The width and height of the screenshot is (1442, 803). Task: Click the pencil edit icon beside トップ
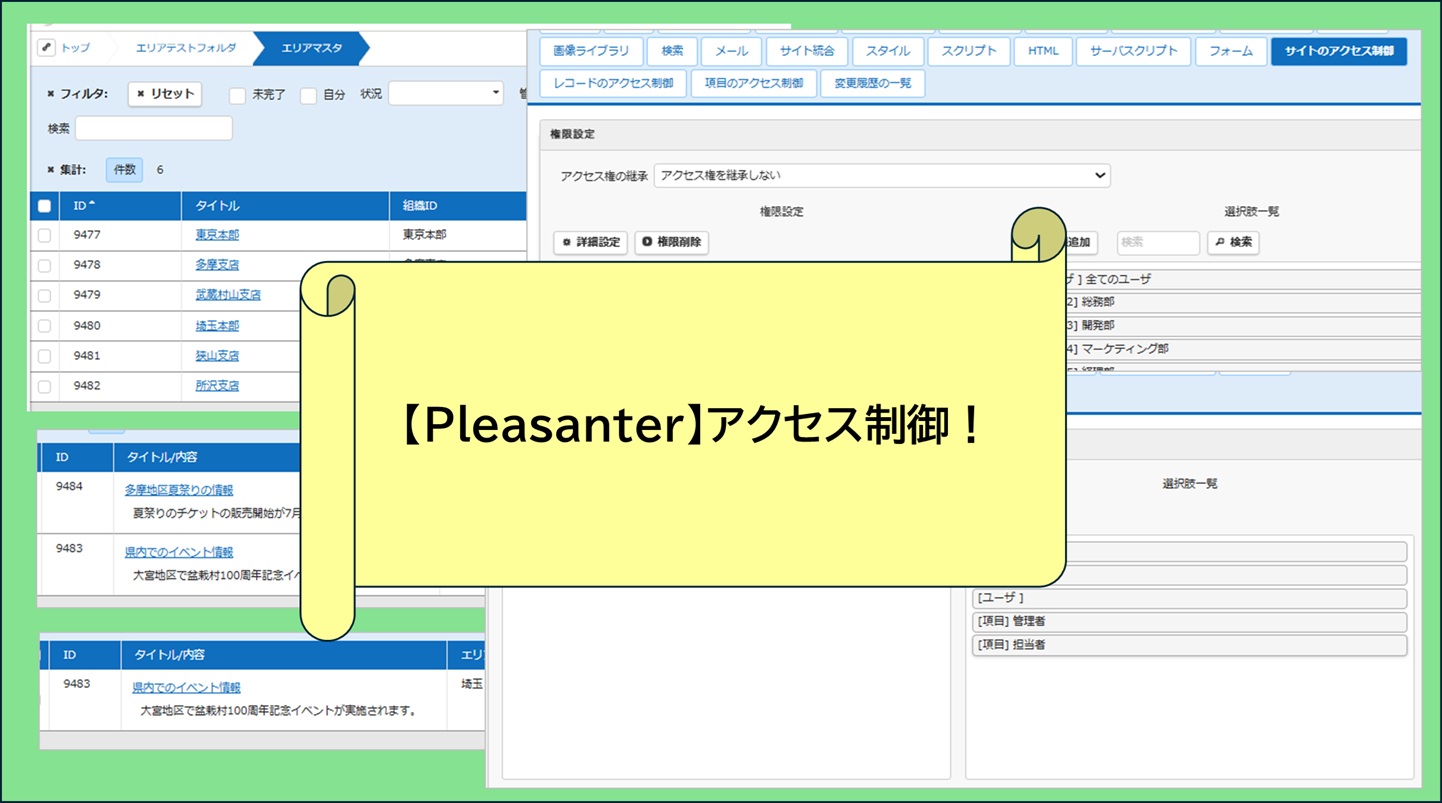pyautogui.click(x=46, y=48)
